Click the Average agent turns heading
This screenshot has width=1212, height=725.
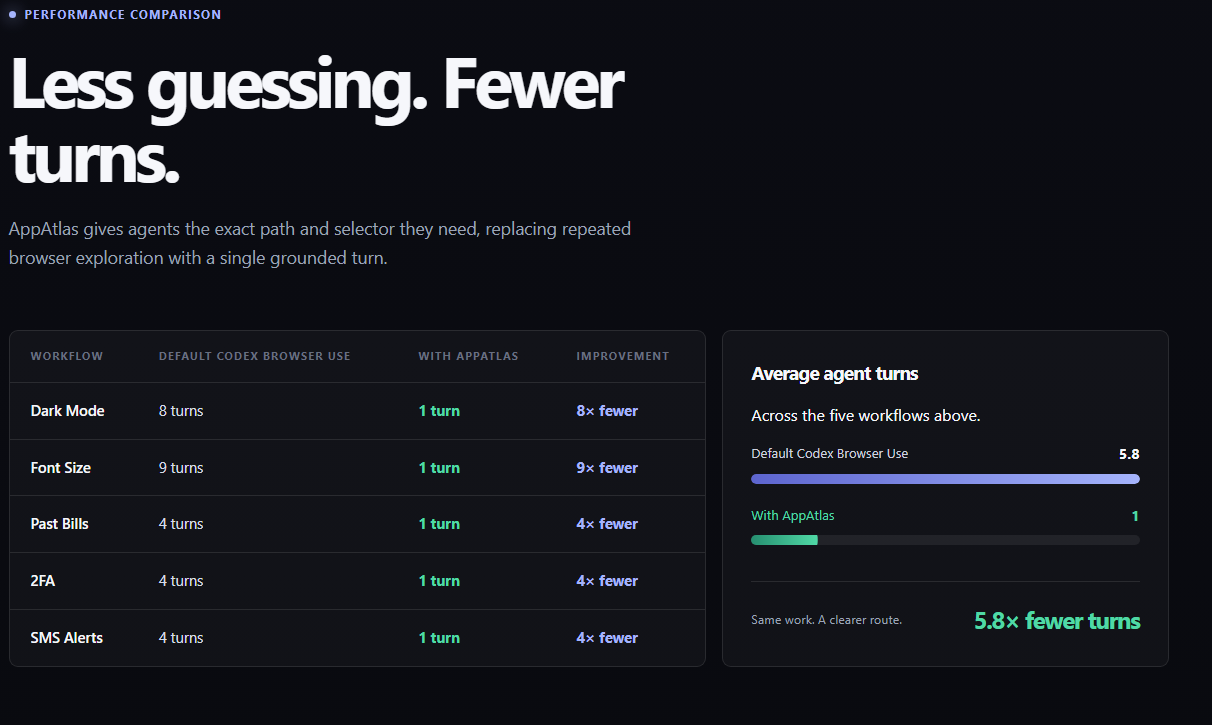[x=835, y=374]
